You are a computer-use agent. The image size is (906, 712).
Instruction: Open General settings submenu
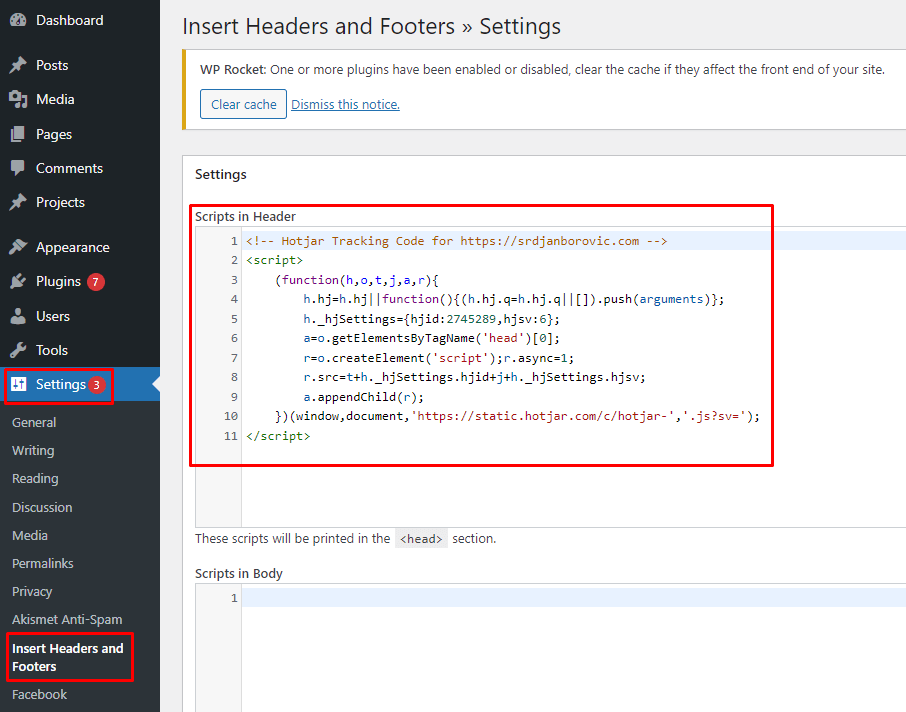pos(34,422)
